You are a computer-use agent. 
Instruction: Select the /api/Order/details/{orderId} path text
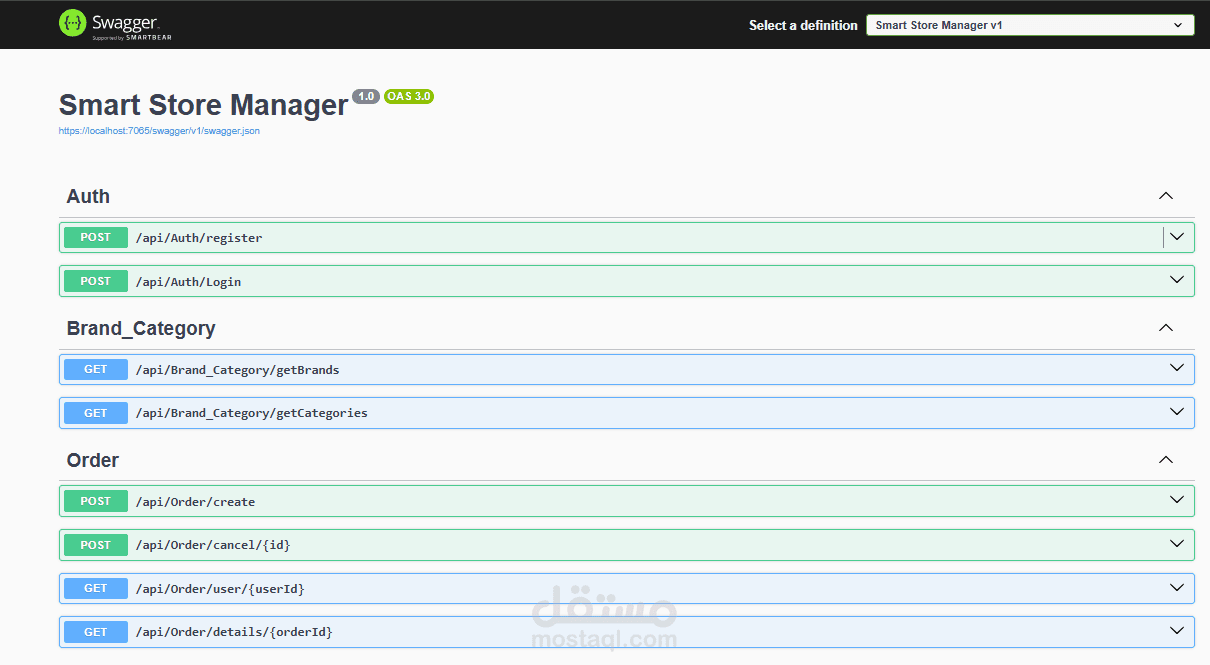(x=234, y=632)
